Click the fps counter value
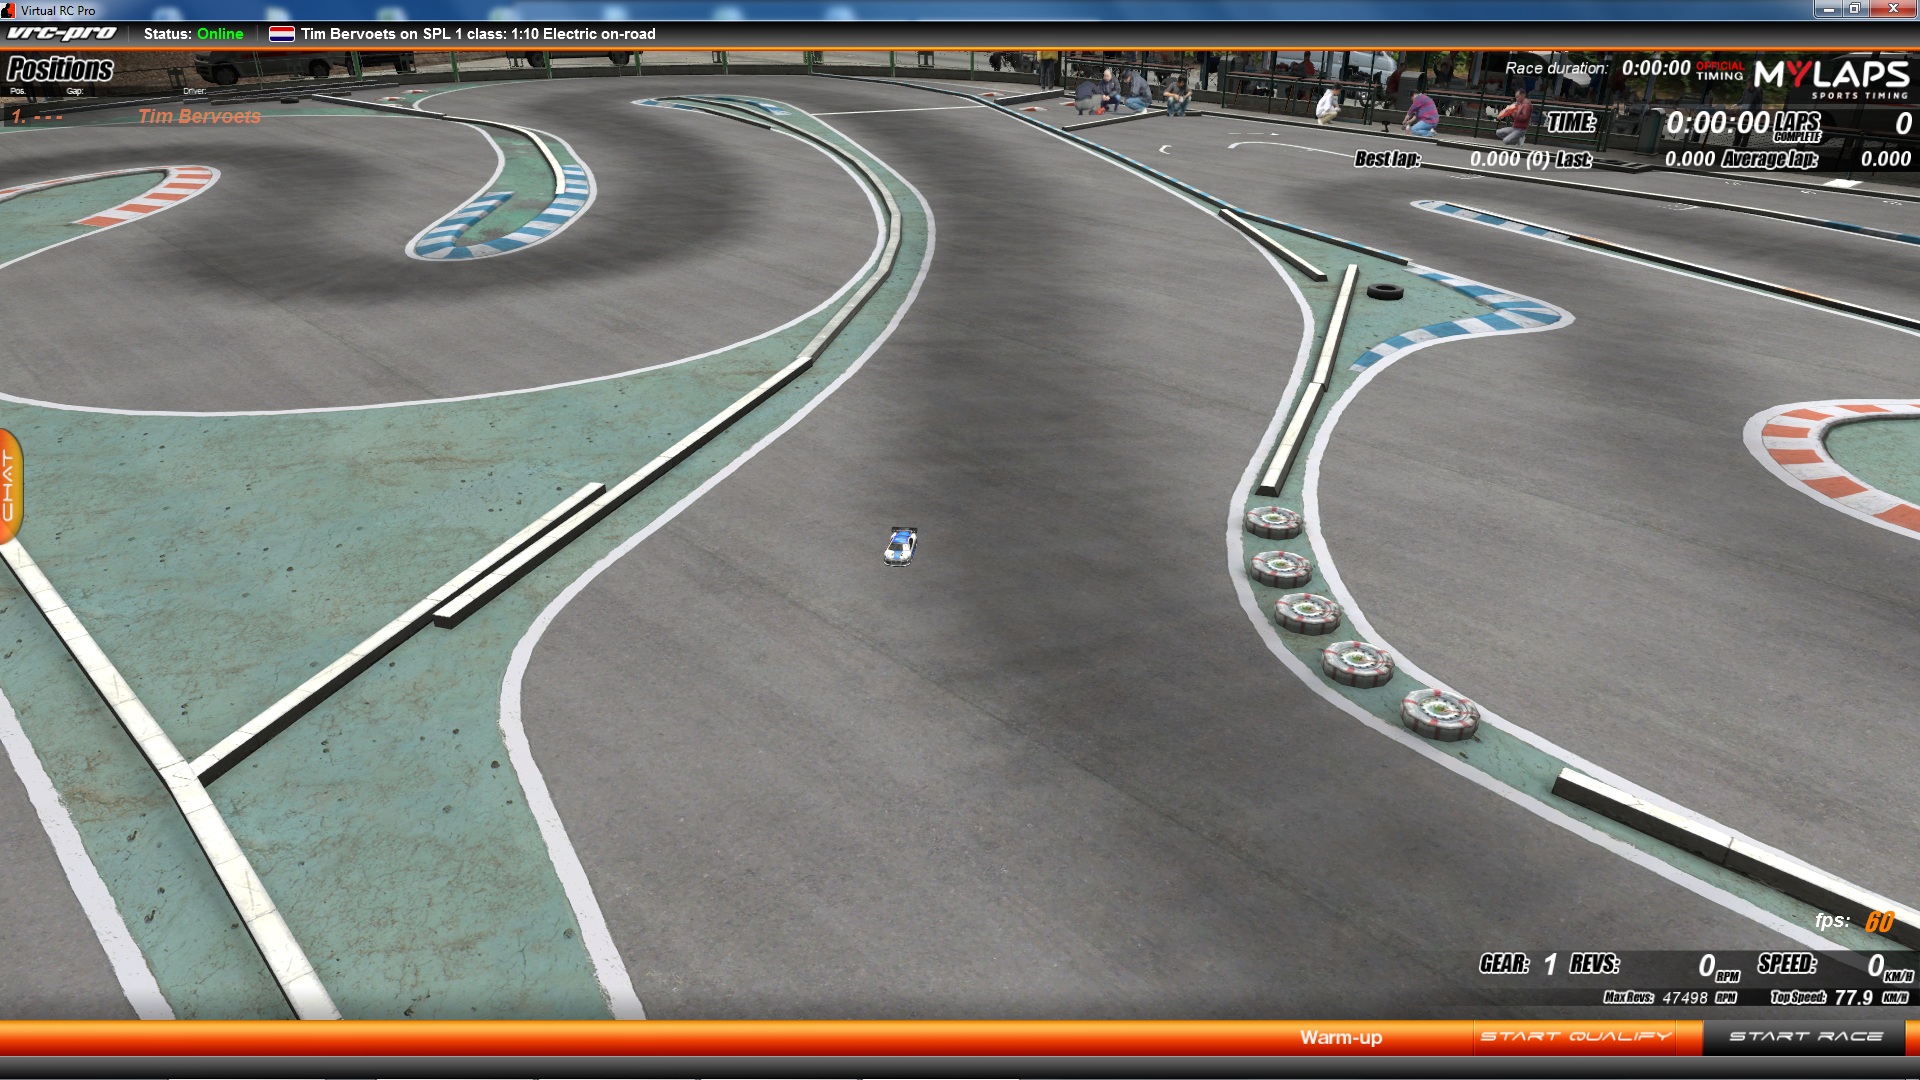The image size is (1920, 1080). point(1879,922)
